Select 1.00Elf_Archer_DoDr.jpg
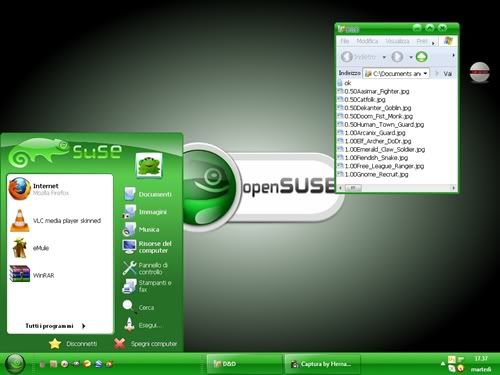The width and height of the screenshot is (500, 375). point(374,141)
